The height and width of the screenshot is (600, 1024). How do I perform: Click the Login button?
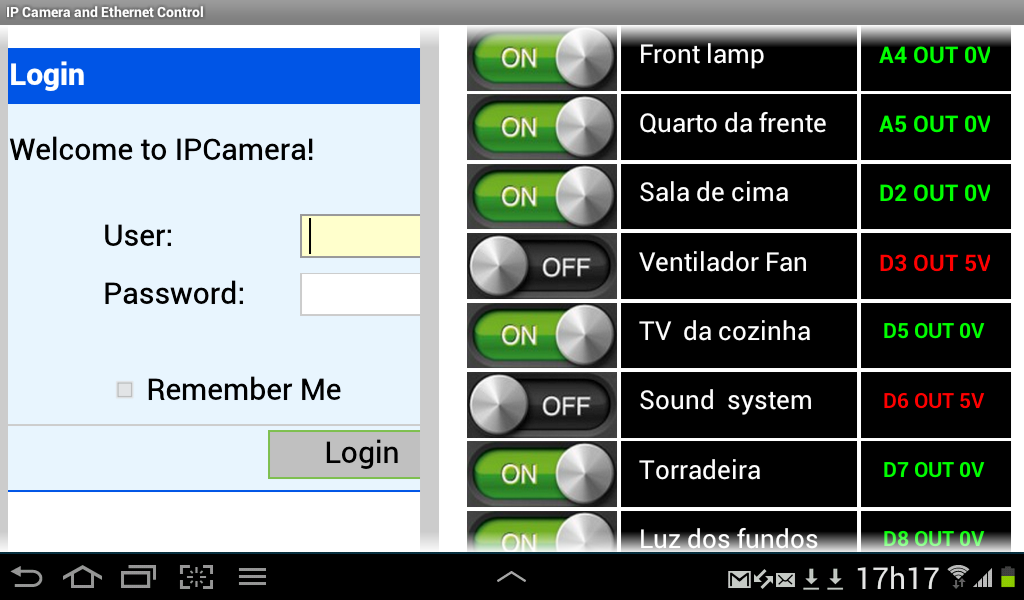[x=344, y=454]
